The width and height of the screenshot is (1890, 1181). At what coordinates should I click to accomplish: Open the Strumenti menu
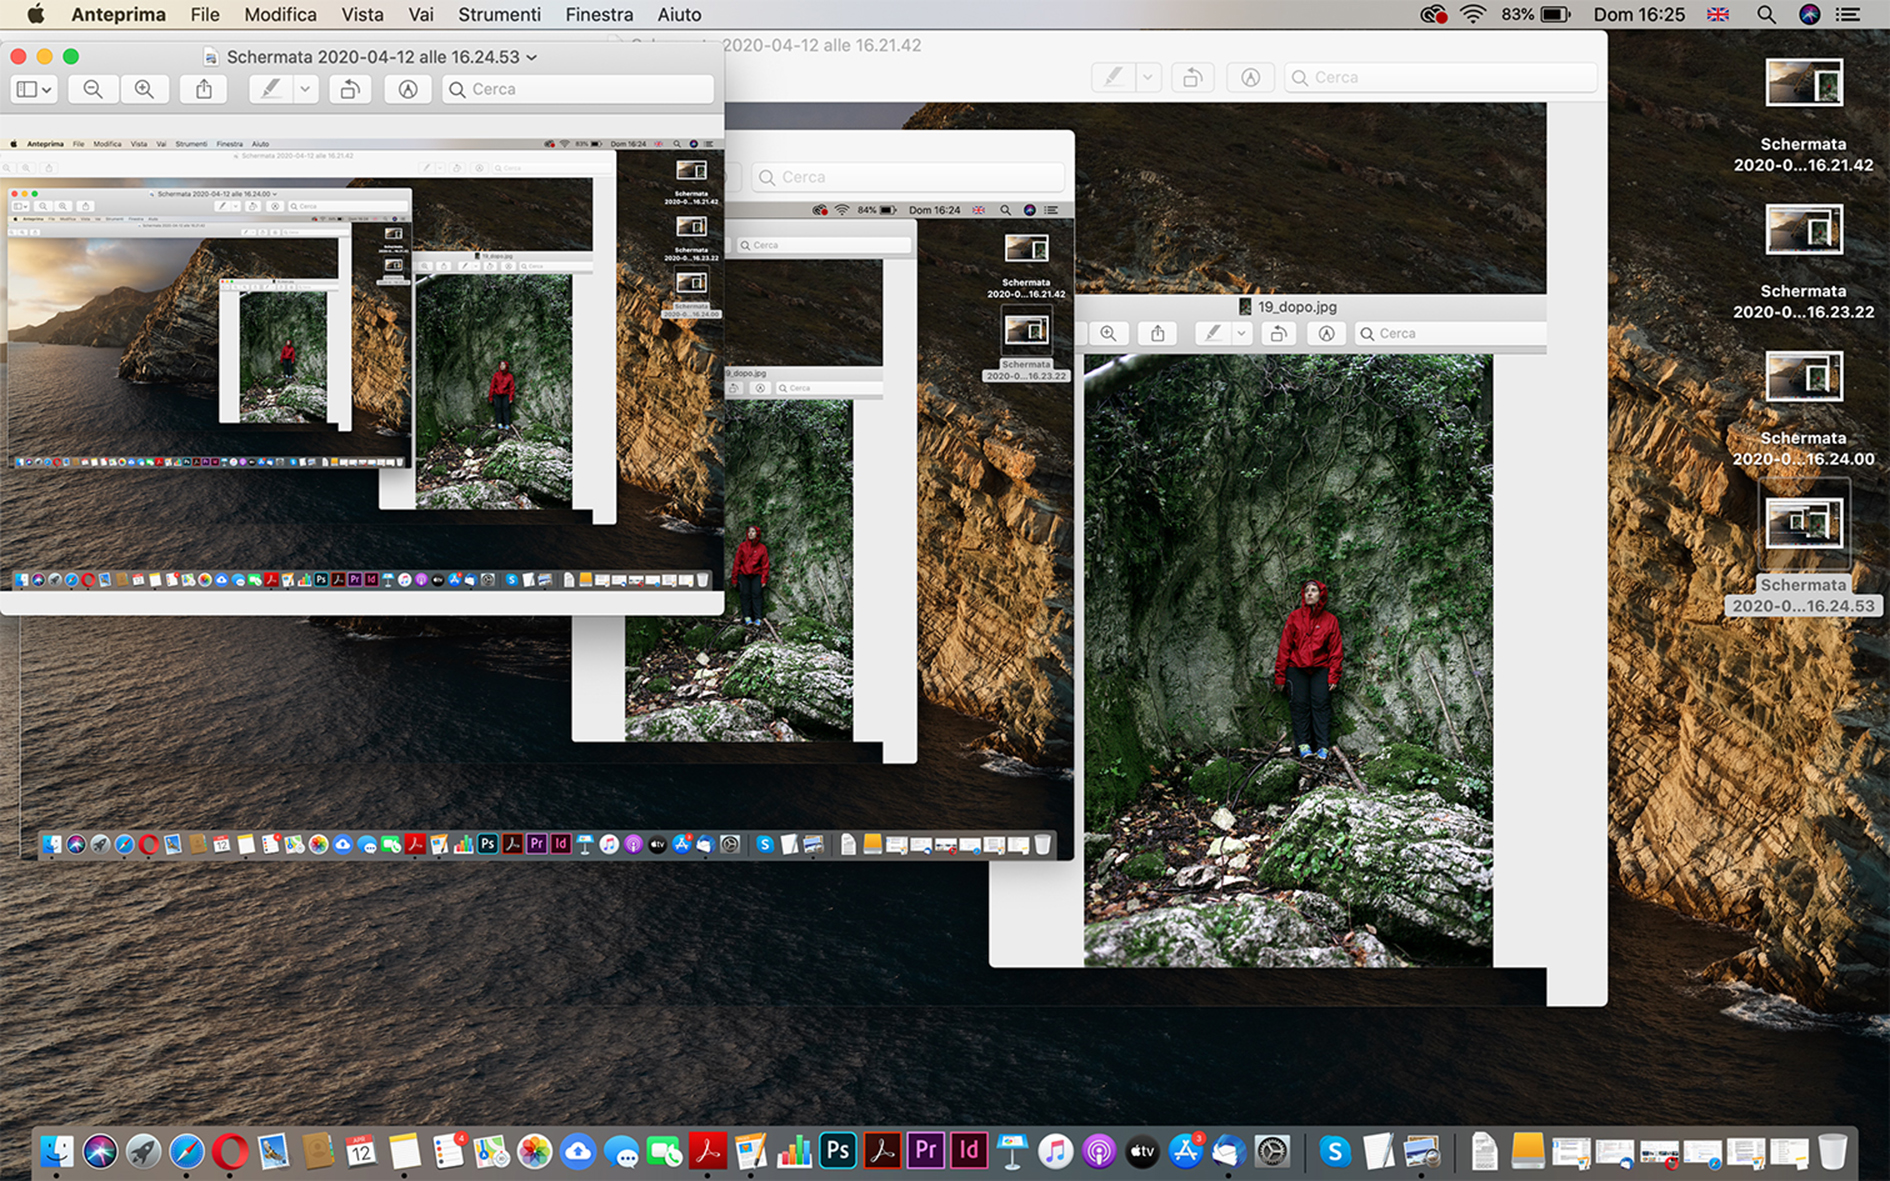(x=499, y=14)
